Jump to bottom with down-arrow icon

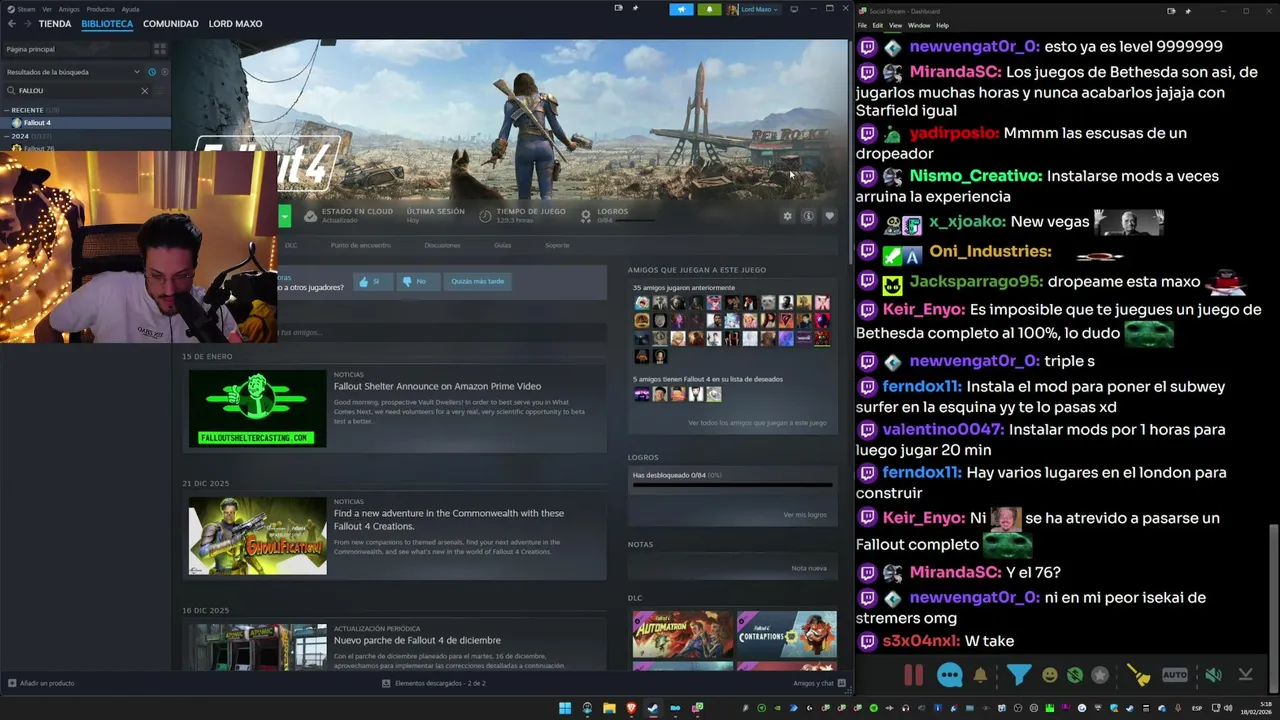1245,675
